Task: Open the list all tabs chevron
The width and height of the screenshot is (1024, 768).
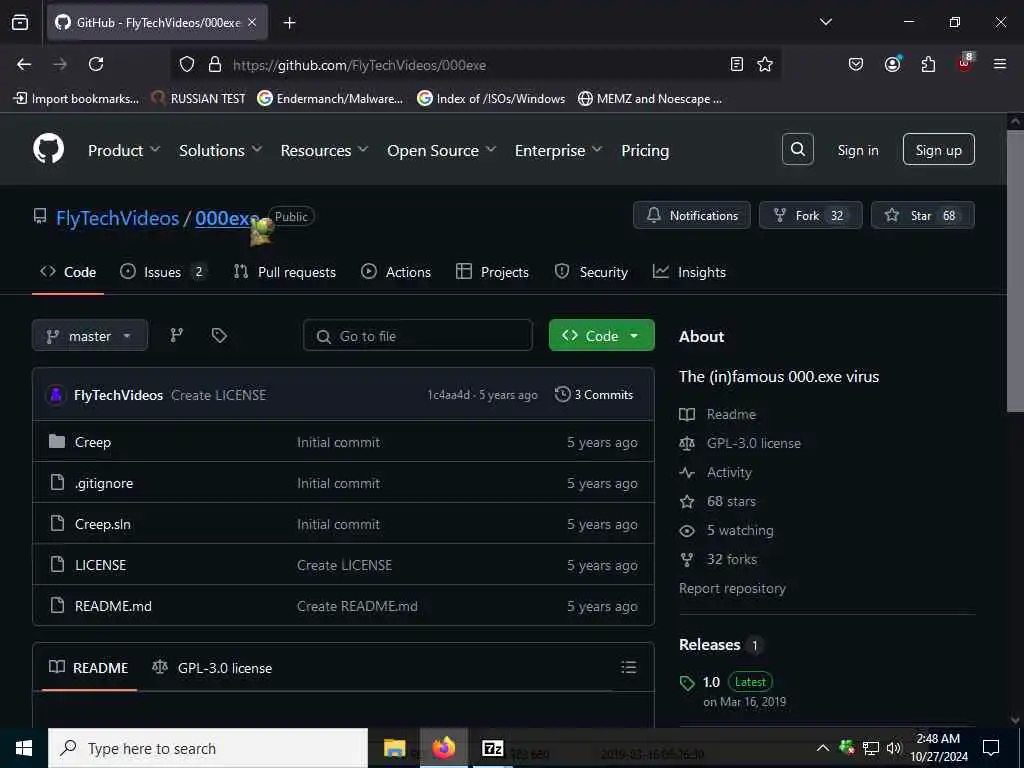Action: (x=825, y=22)
